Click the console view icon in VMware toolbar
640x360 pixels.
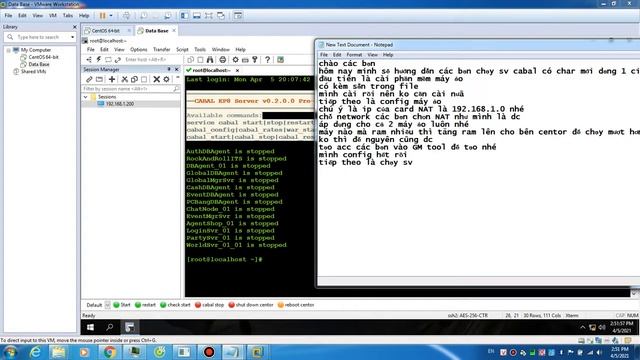click(238, 16)
